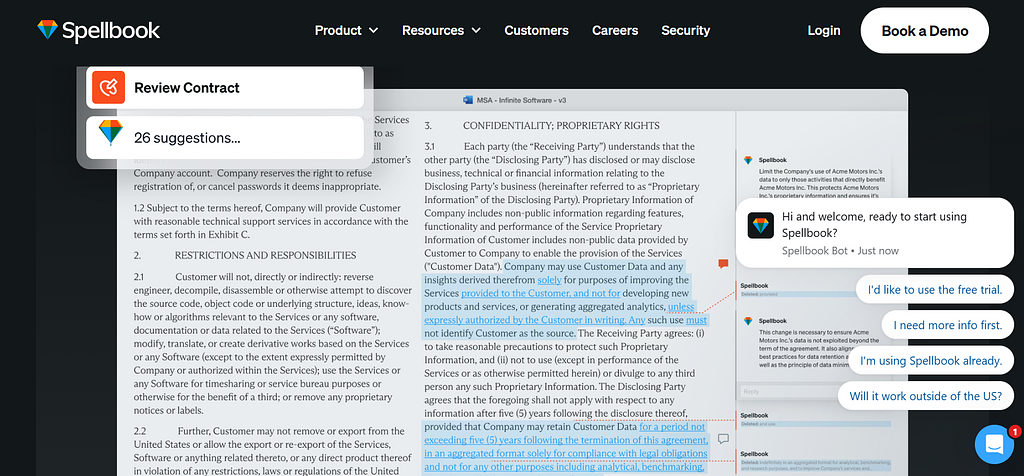Click the gem icon beside 26 suggestions
1024x476 pixels.
point(110,132)
